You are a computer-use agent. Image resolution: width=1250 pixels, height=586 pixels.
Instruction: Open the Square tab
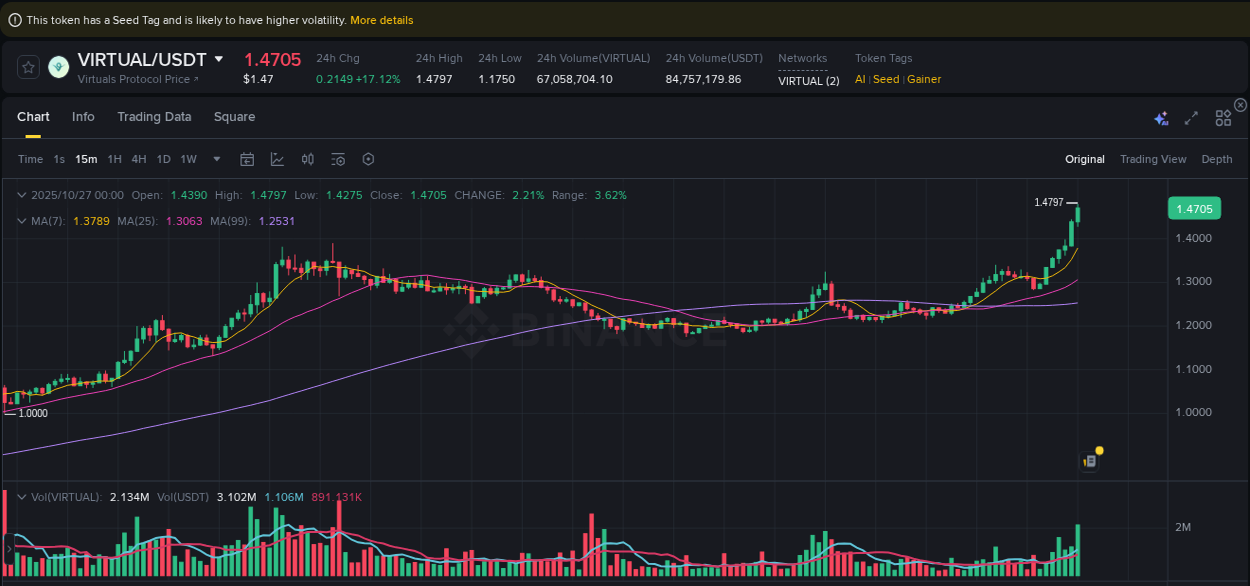[234, 117]
